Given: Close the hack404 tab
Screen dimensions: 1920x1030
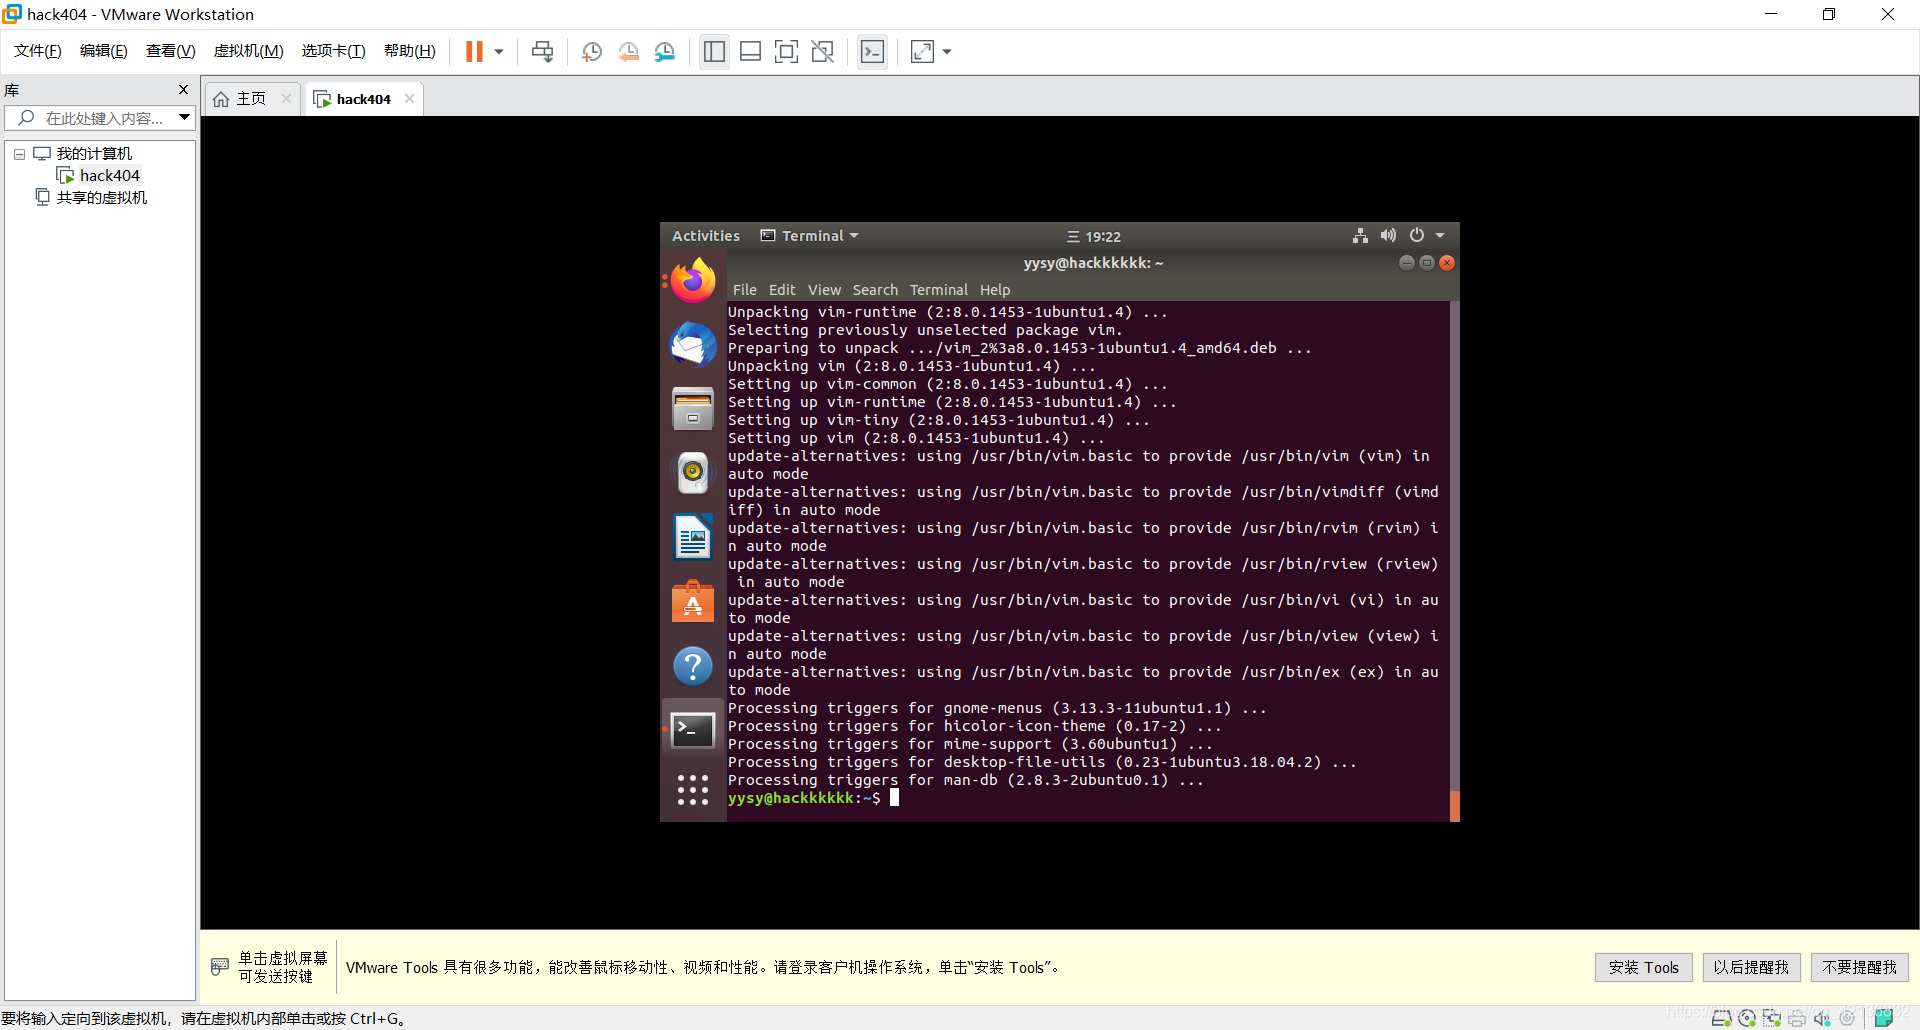Looking at the screenshot, I should [x=409, y=99].
